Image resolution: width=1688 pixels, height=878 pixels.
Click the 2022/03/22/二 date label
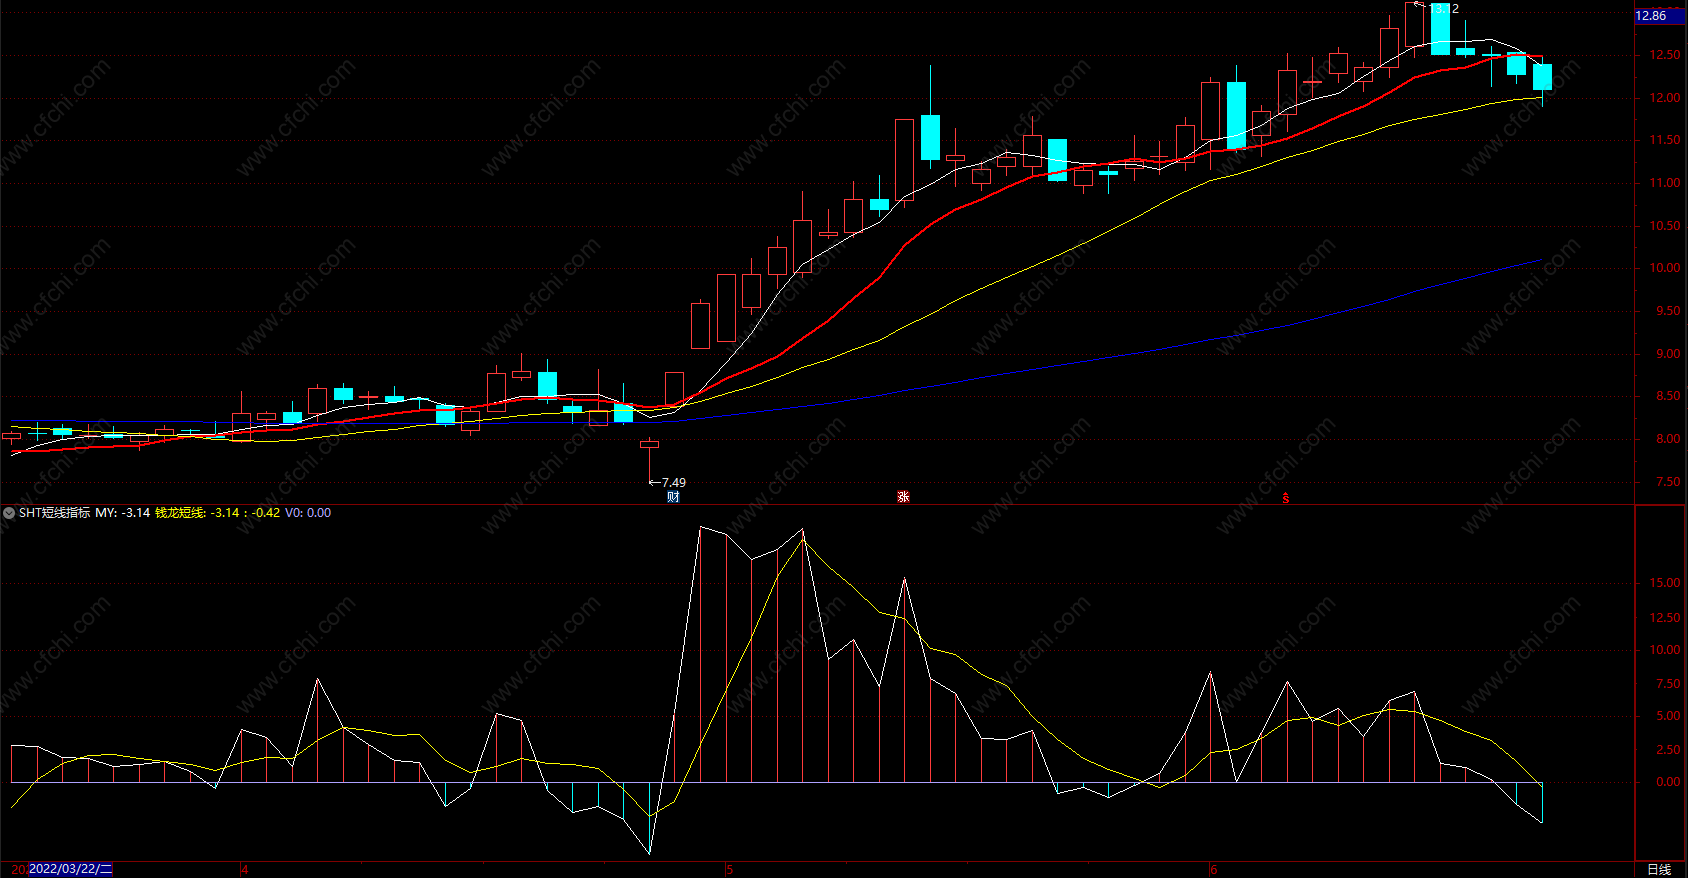(70, 869)
